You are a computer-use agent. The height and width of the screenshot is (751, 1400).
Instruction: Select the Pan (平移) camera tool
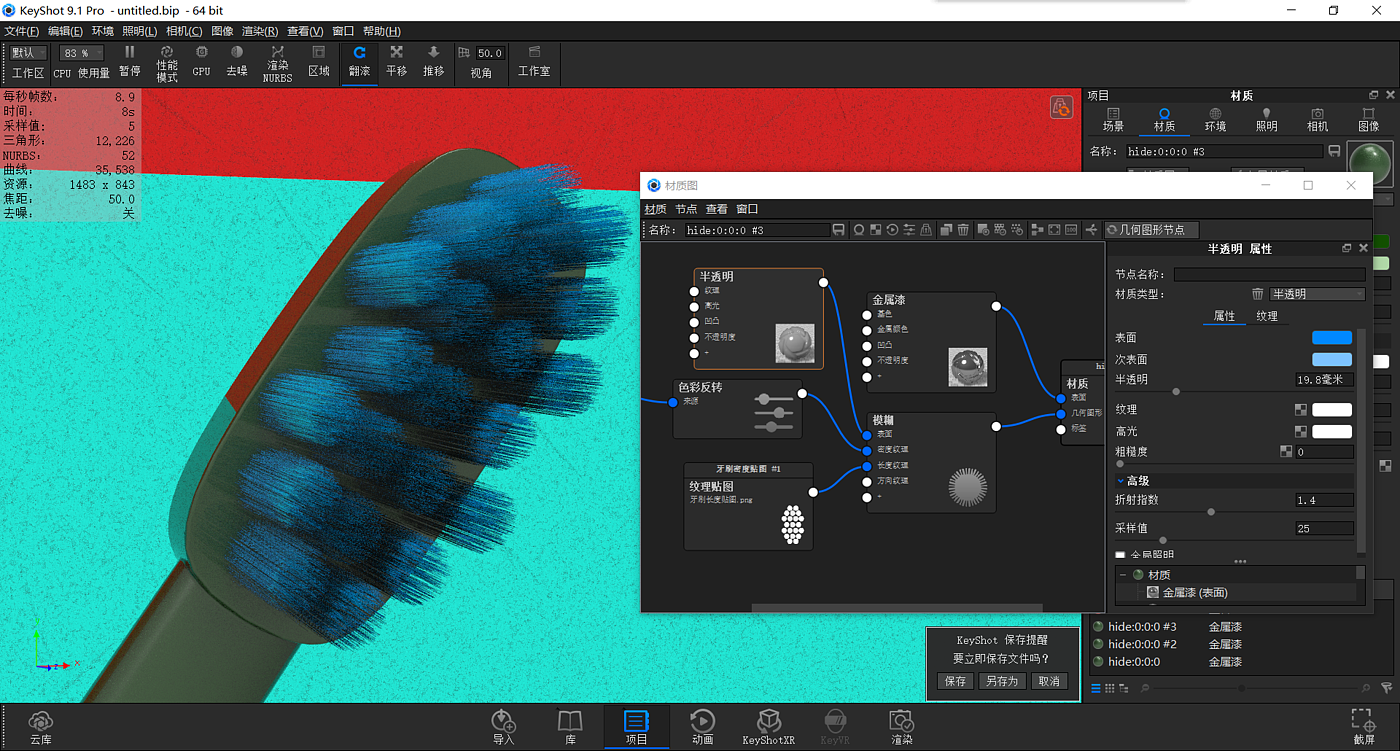397,61
